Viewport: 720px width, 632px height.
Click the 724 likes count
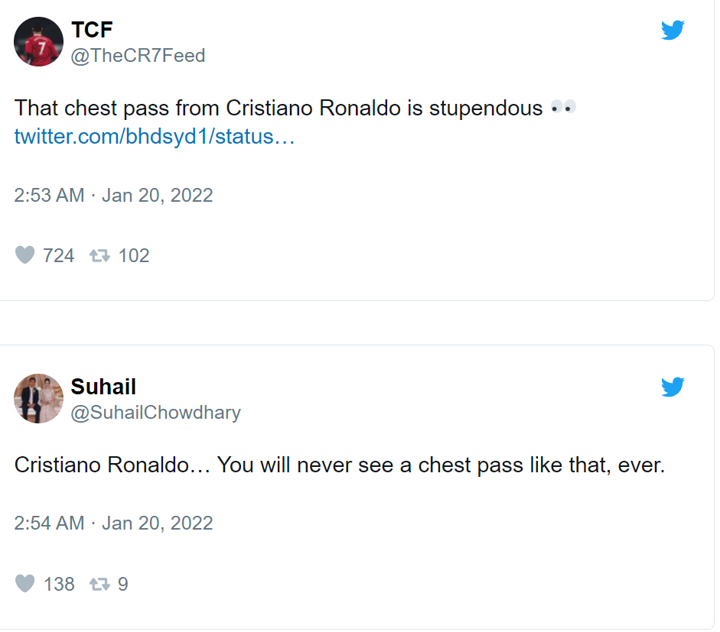click(58, 255)
